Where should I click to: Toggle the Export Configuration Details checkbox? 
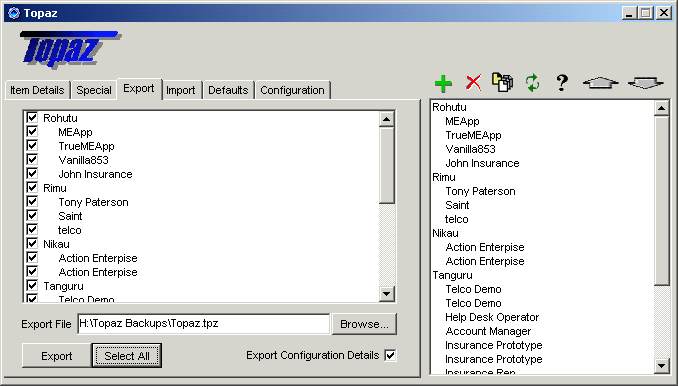[390, 355]
